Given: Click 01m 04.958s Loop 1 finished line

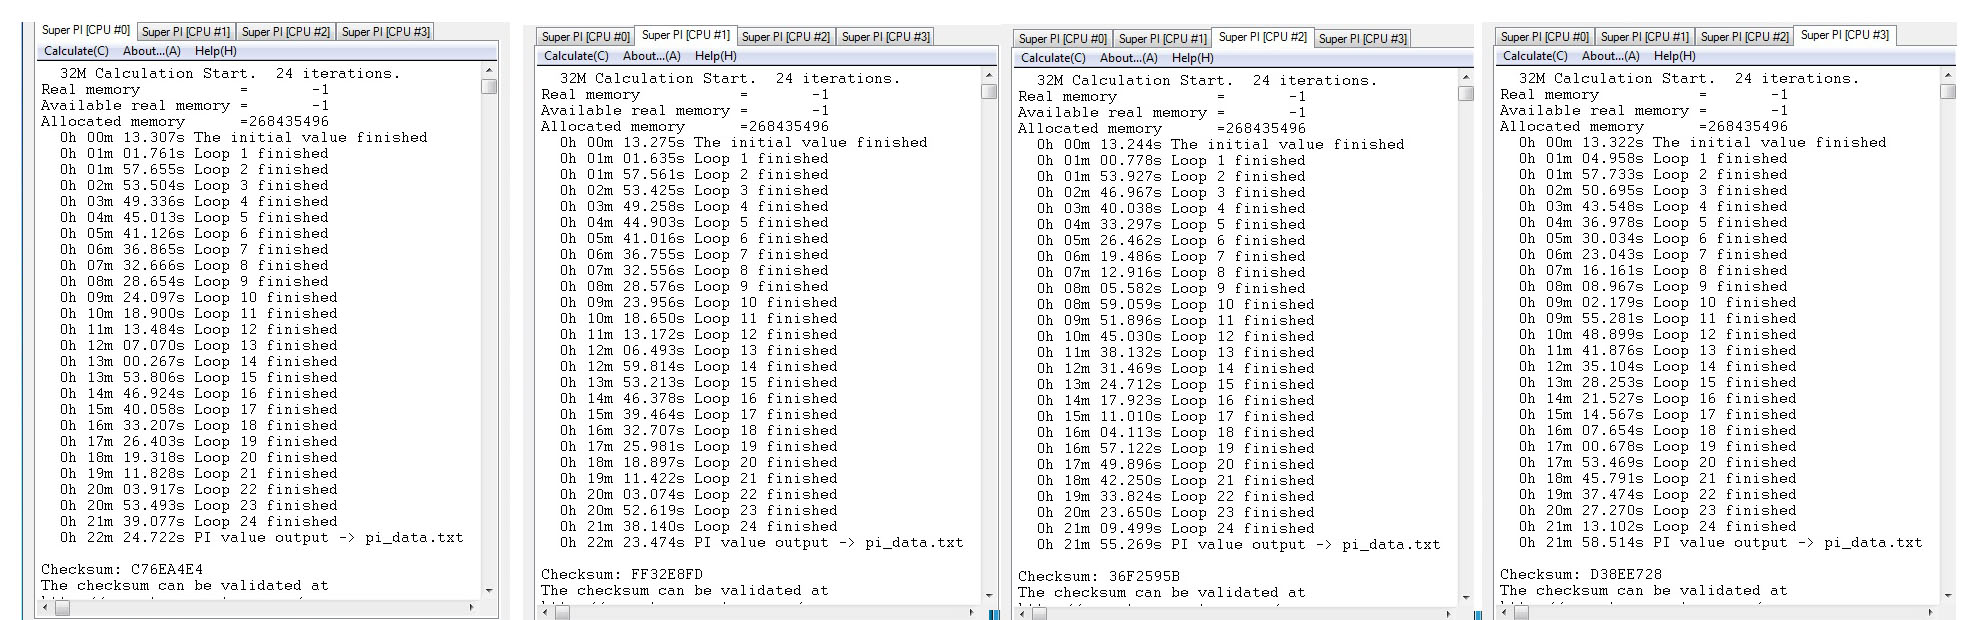Looking at the screenshot, I should tap(1653, 159).
